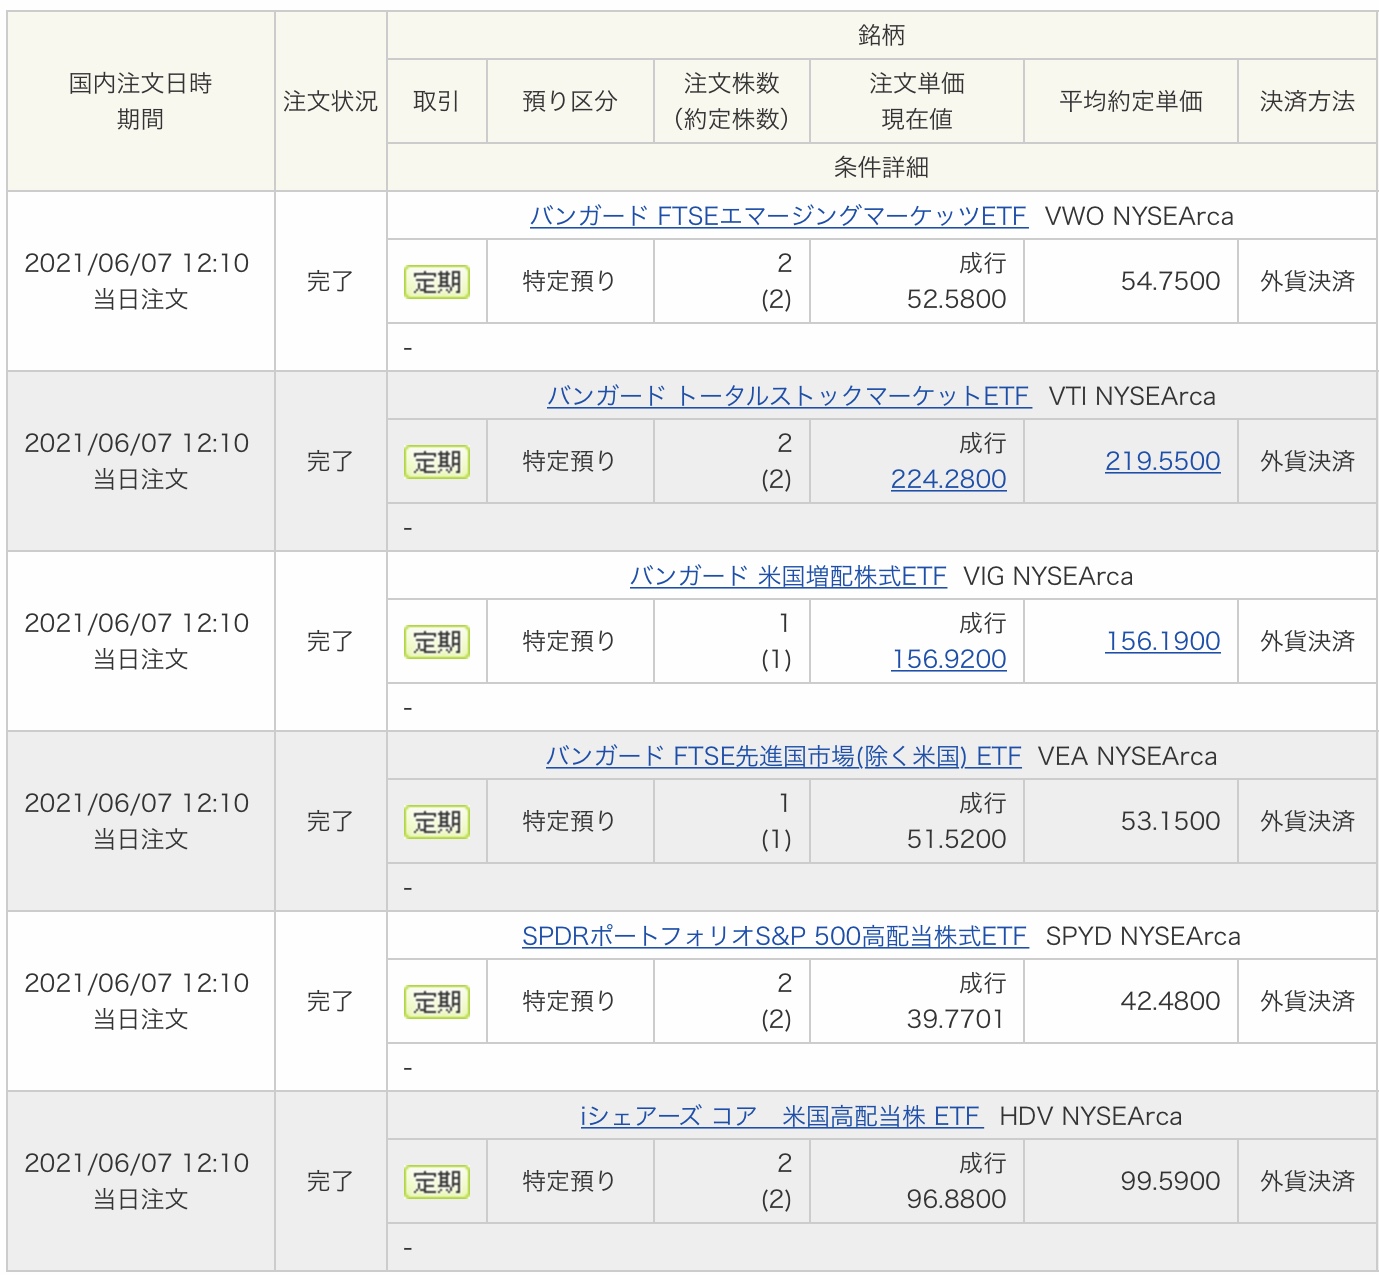Click 完了 status in the HDV row

pyautogui.click(x=330, y=1181)
